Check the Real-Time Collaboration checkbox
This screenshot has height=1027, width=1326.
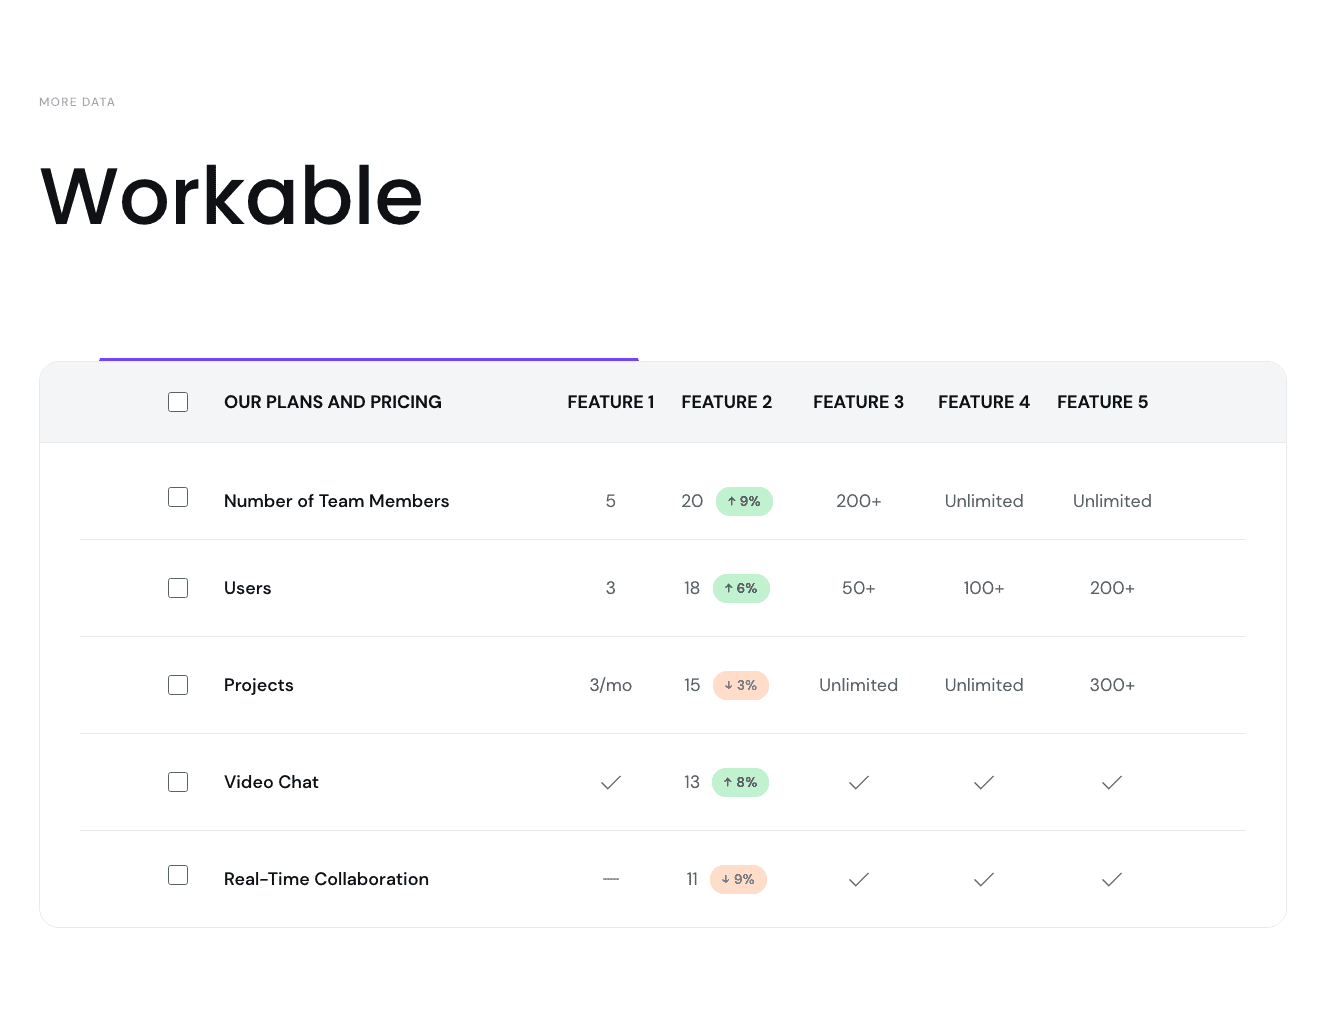click(x=178, y=875)
